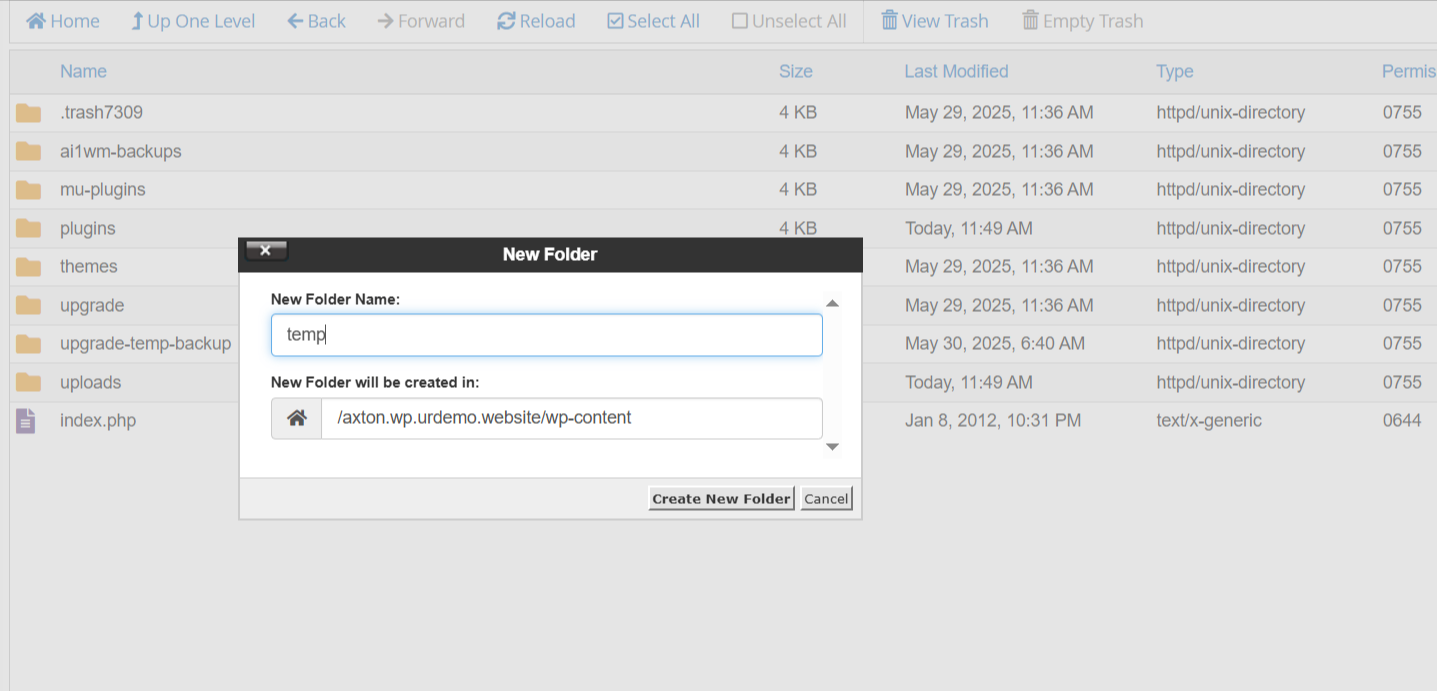Select the upgrade folder icon

click(x=28, y=305)
